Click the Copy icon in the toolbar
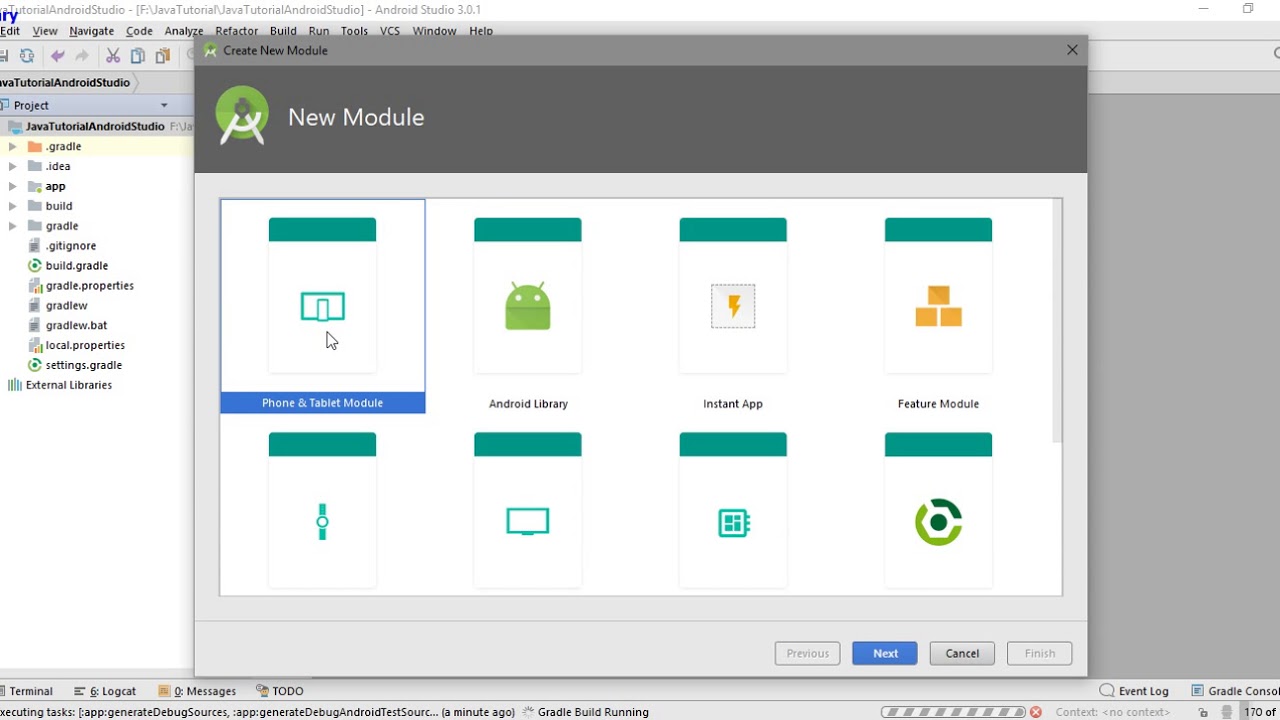 (x=138, y=56)
